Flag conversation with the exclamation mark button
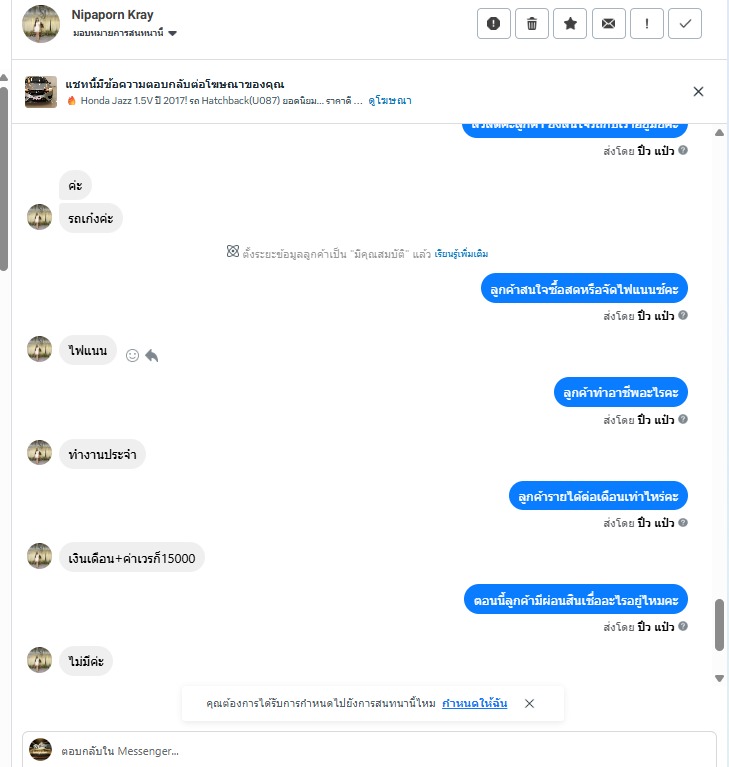This screenshot has width=729, height=767. (x=647, y=23)
